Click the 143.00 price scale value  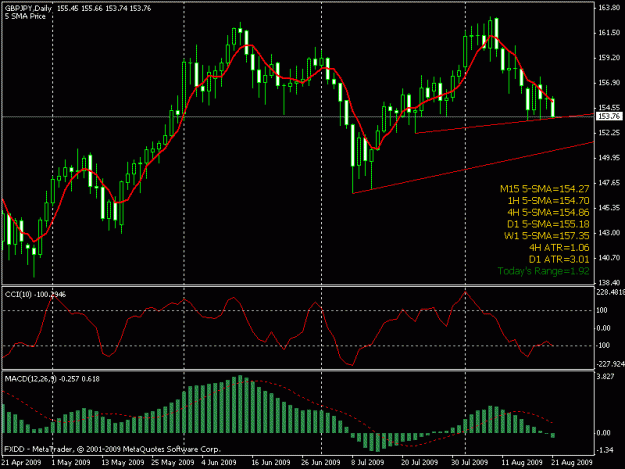[609, 233]
